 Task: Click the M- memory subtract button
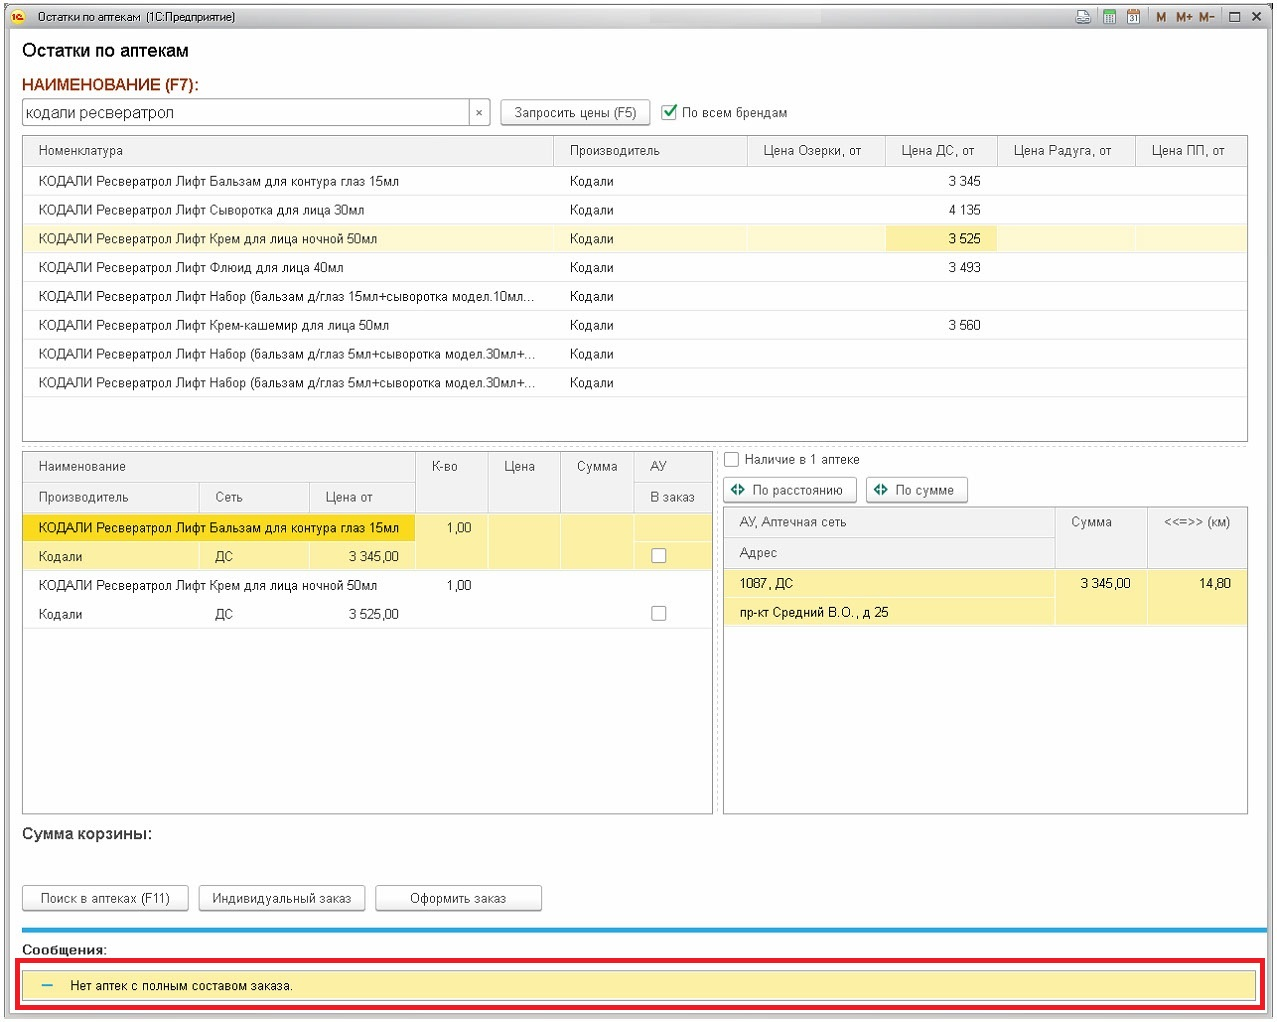pos(1206,17)
